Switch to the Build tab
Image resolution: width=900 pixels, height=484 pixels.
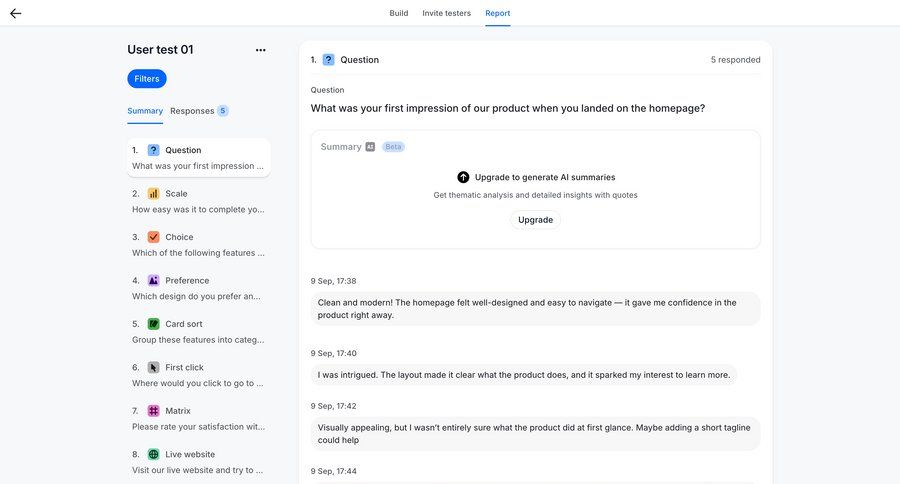tap(398, 13)
